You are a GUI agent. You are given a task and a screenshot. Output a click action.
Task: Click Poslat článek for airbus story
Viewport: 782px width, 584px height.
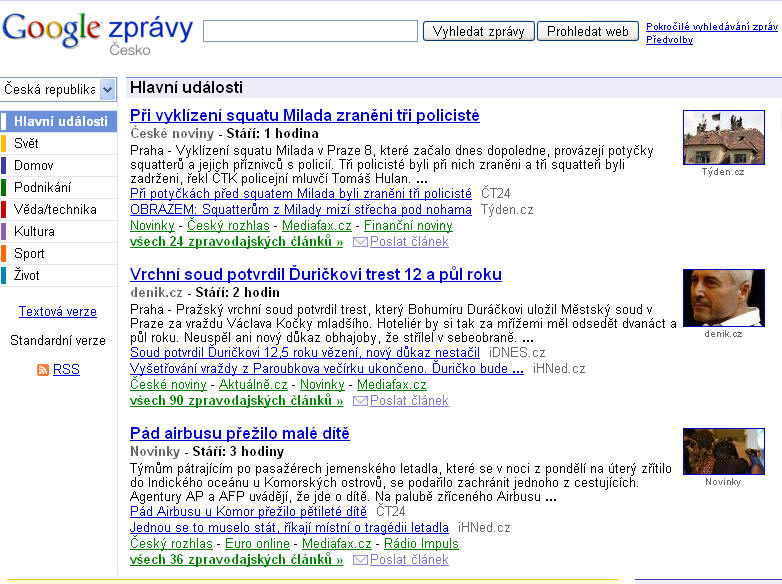pyautogui.click(x=409, y=560)
